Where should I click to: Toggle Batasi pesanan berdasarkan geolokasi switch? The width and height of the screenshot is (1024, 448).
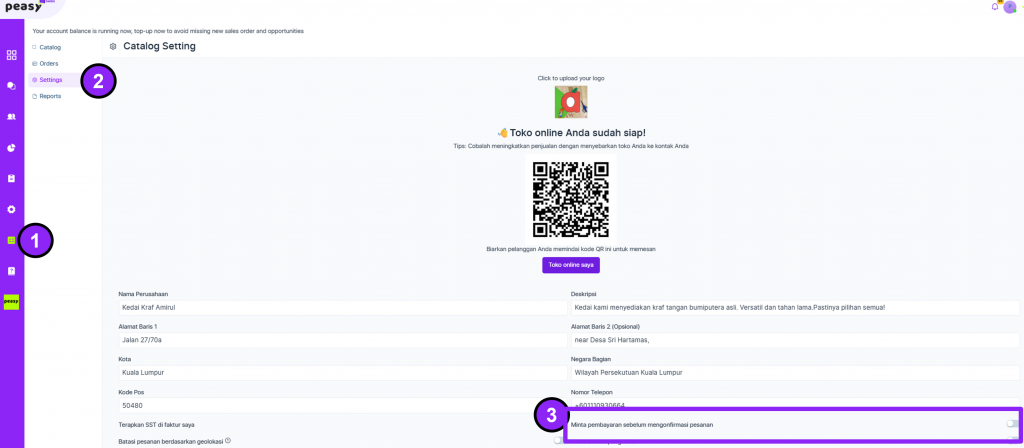tap(560, 440)
